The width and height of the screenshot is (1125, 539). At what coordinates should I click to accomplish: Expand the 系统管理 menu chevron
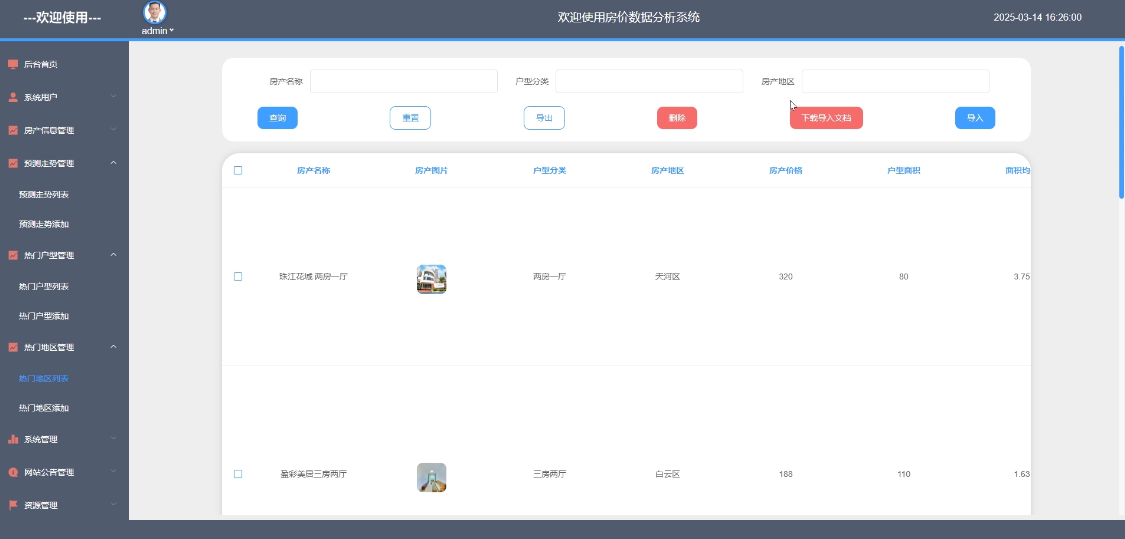click(x=113, y=439)
